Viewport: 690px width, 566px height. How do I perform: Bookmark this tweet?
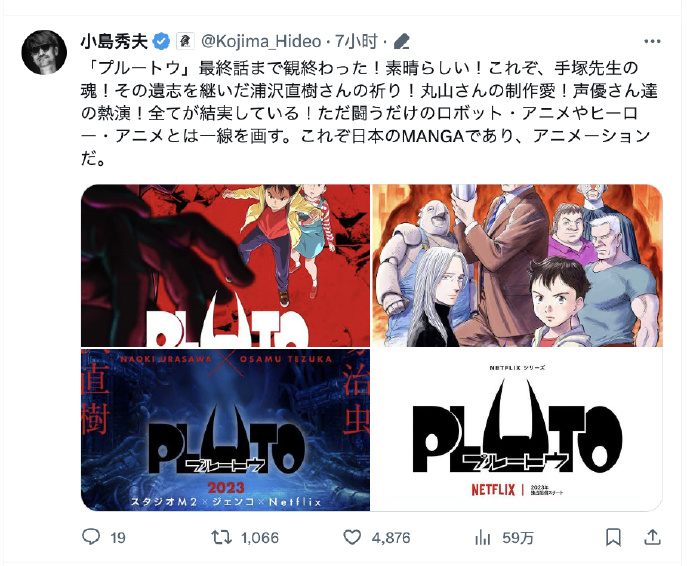tap(613, 537)
